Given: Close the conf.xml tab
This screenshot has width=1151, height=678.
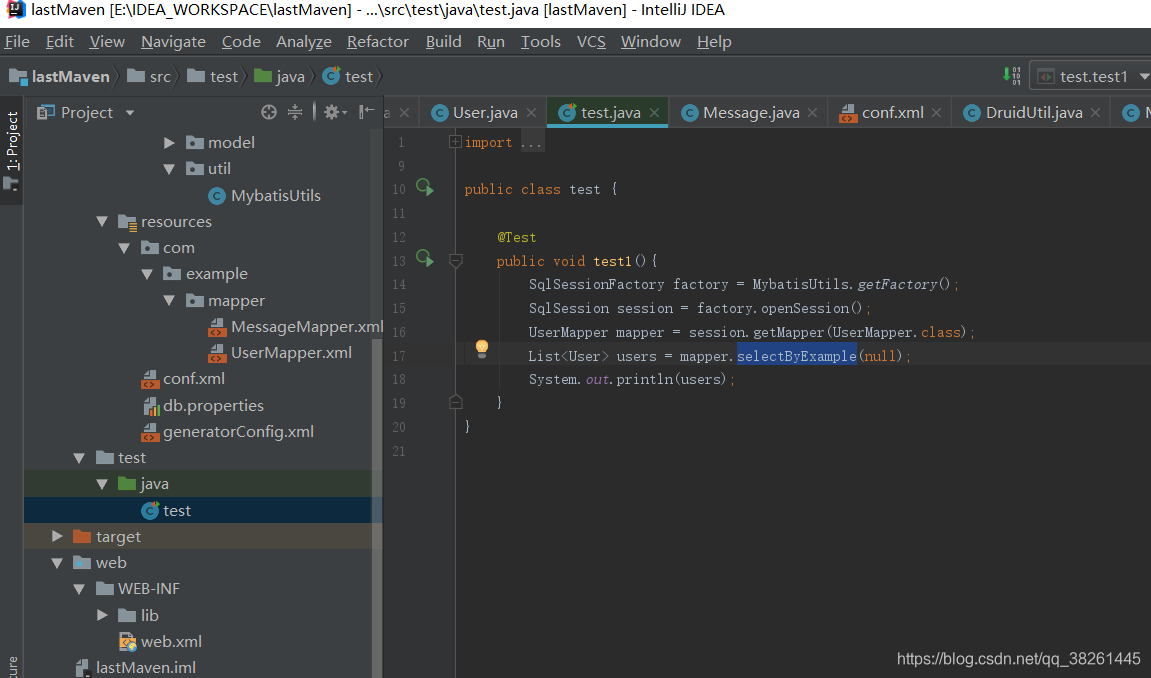Looking at the screenshot, I should point(936,112).
